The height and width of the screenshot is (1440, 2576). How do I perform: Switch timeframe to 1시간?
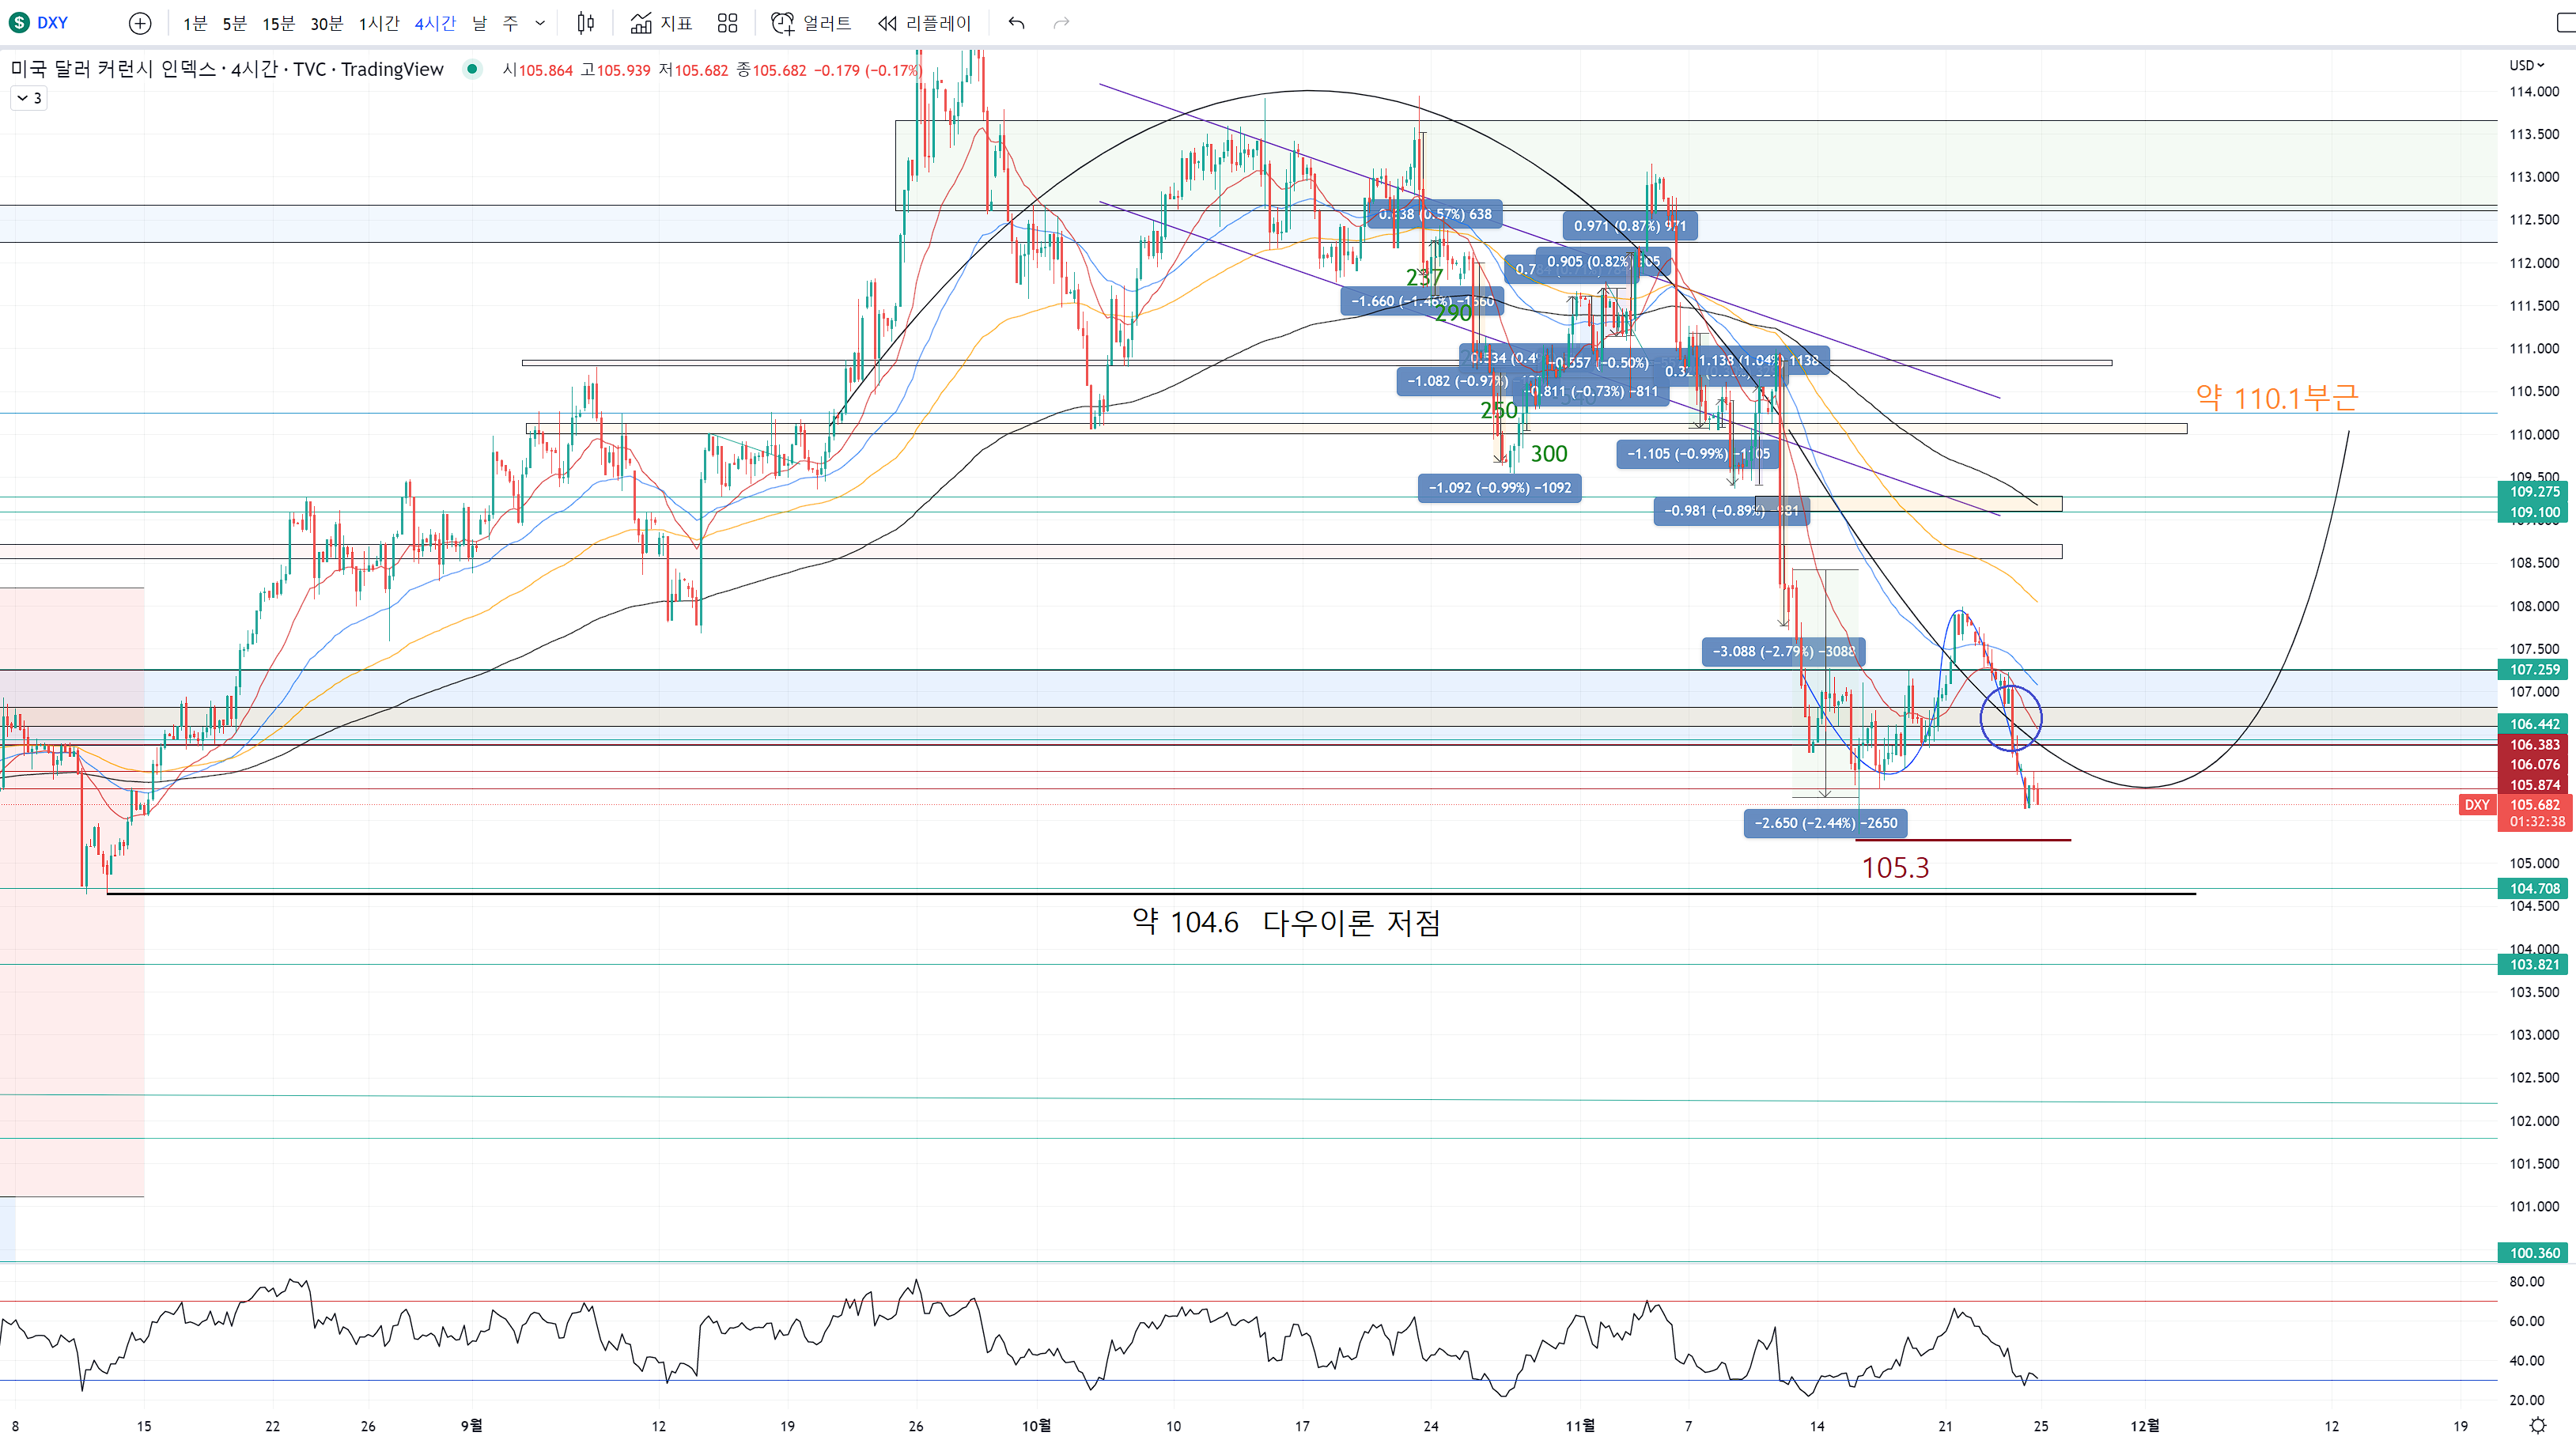tap(378, 23)
